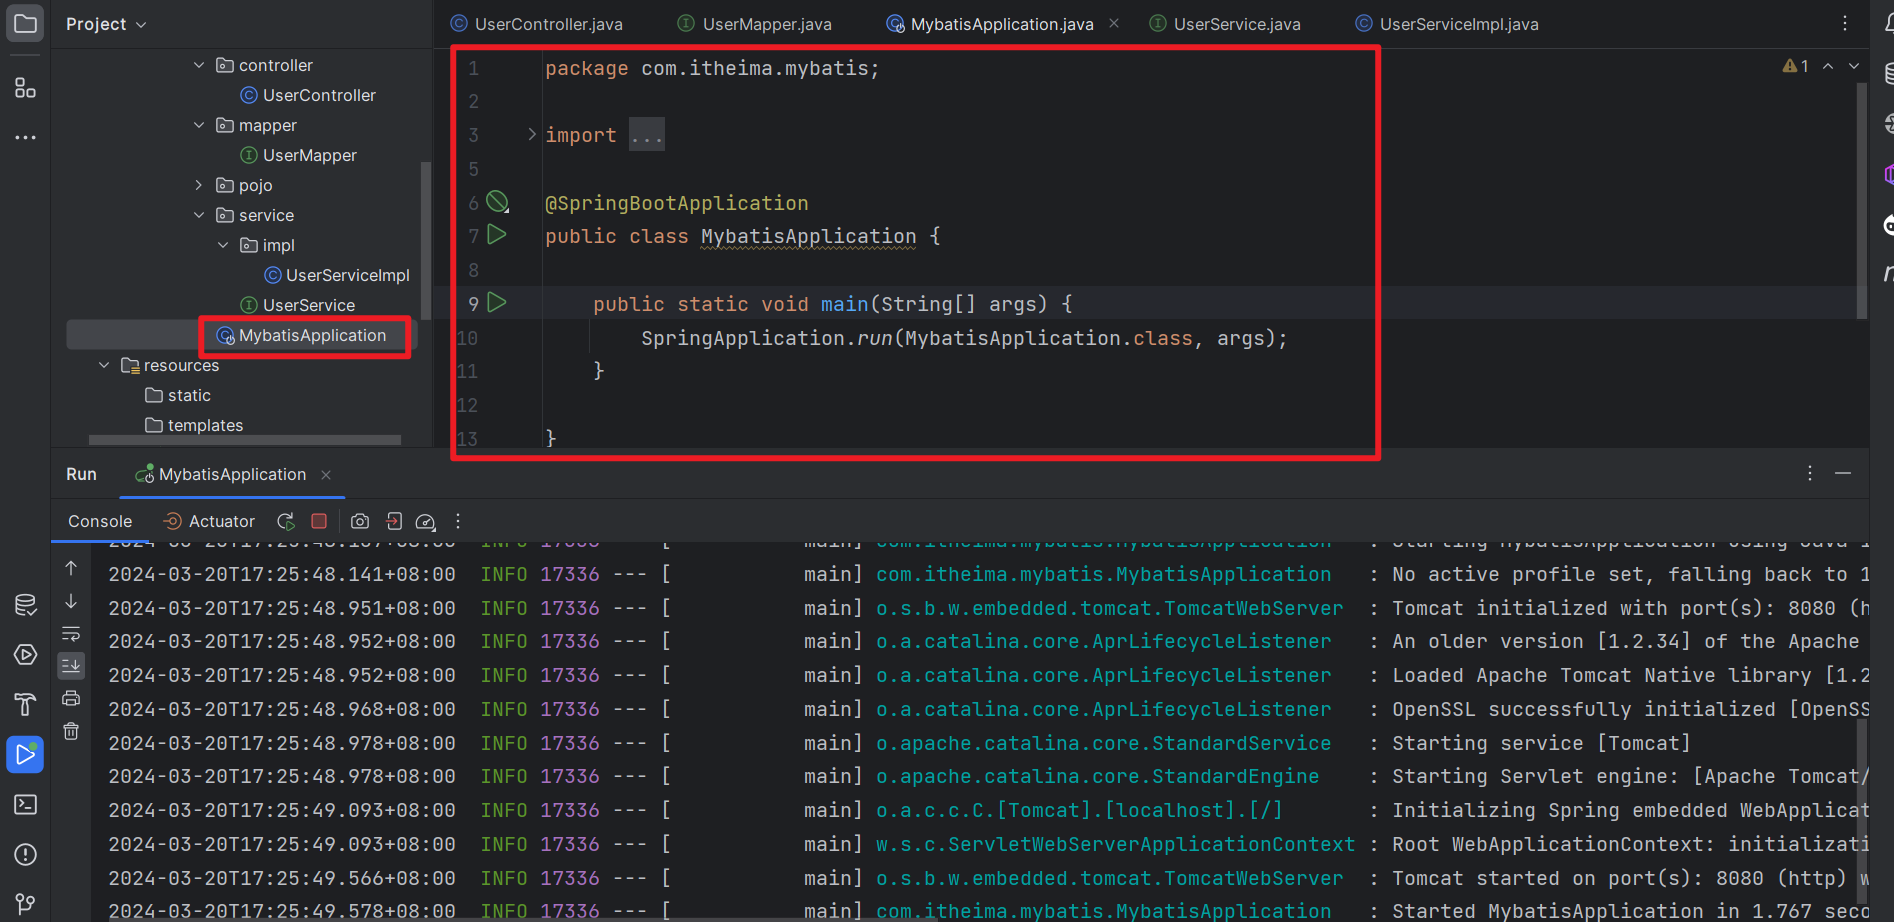Jump to next highlighted problem
Image resolution: width=1894 pixels, height=922 pixels.
pos(1854,66)
